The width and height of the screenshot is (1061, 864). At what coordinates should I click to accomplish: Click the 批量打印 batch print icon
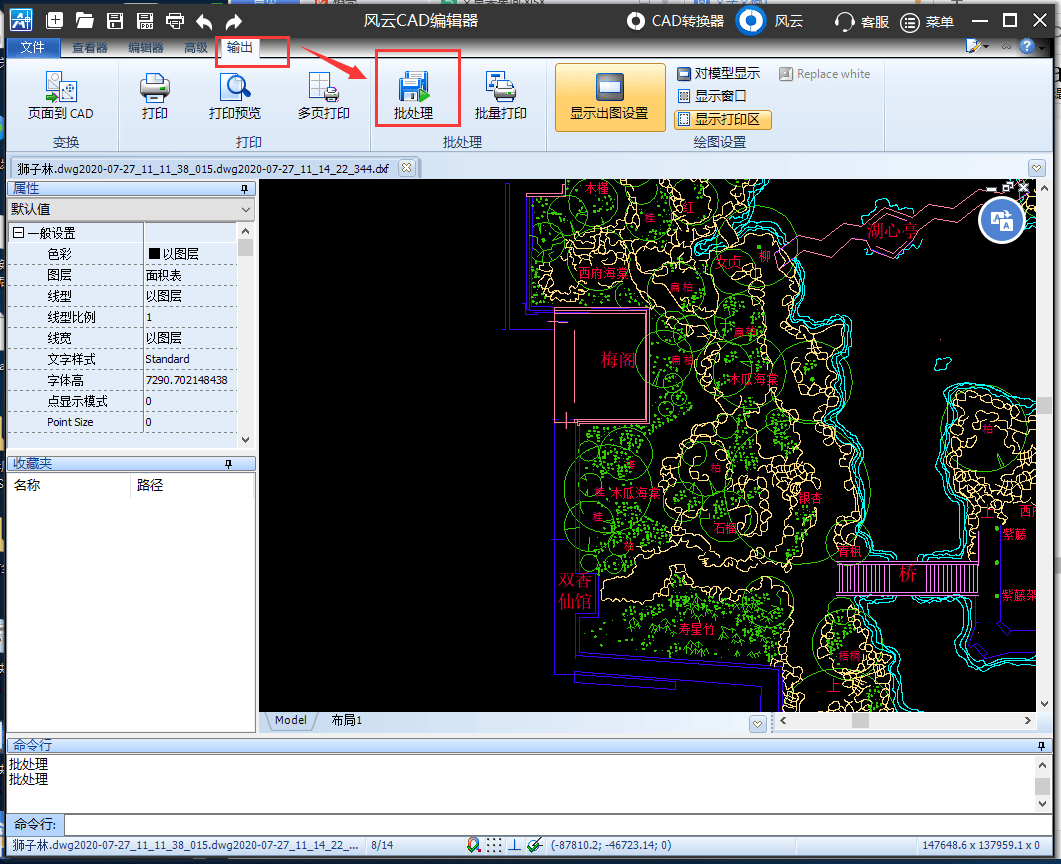click(x=500, y=88)
